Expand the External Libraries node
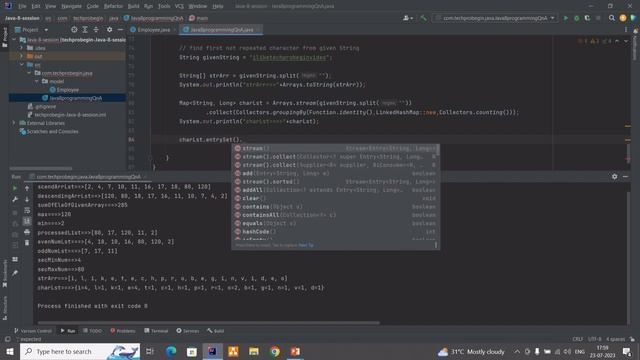This screenshot has height=360, width=640. coord(14,123)
